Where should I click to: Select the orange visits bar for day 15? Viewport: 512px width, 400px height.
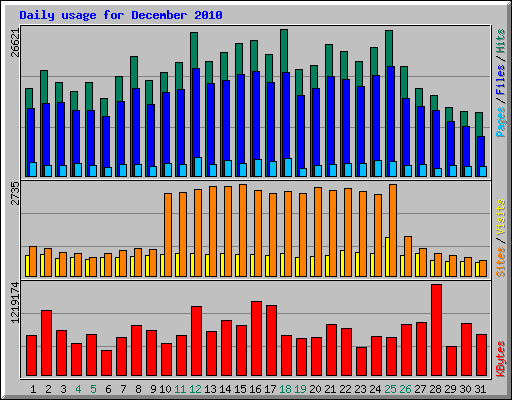[243, 230]
